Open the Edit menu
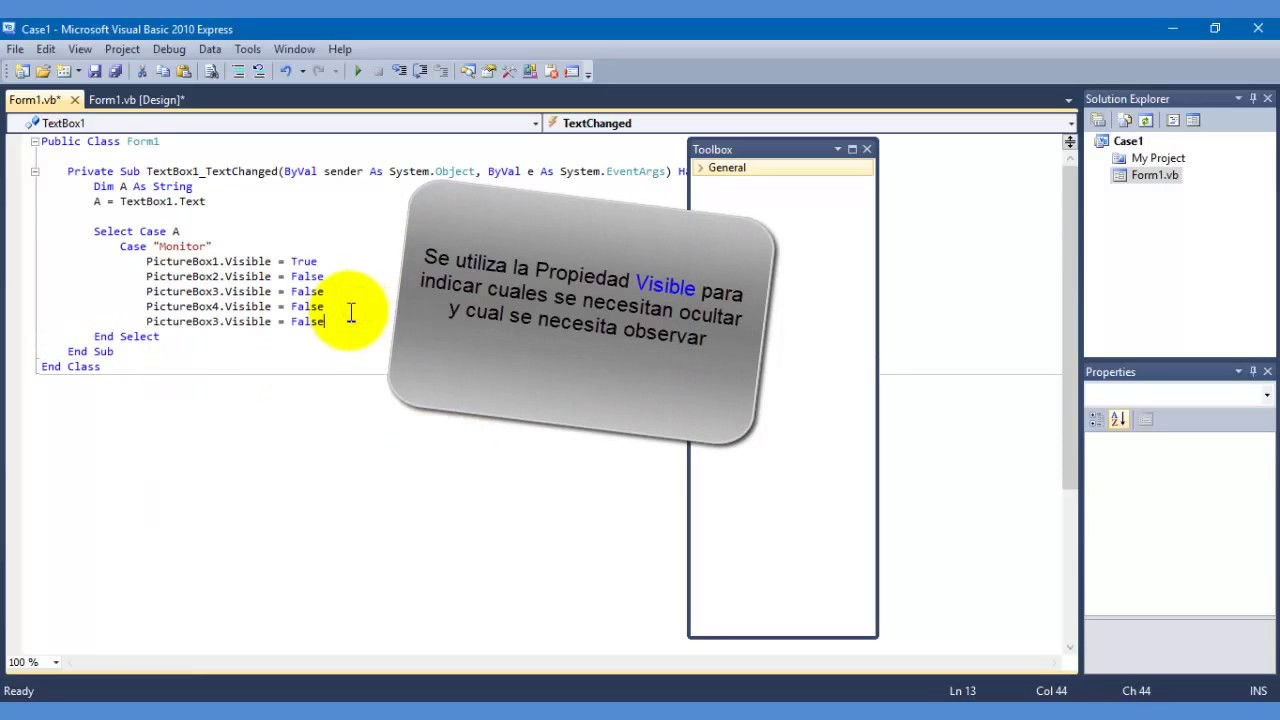Screen dimensions: 1280x720 (x=46, y=49)
